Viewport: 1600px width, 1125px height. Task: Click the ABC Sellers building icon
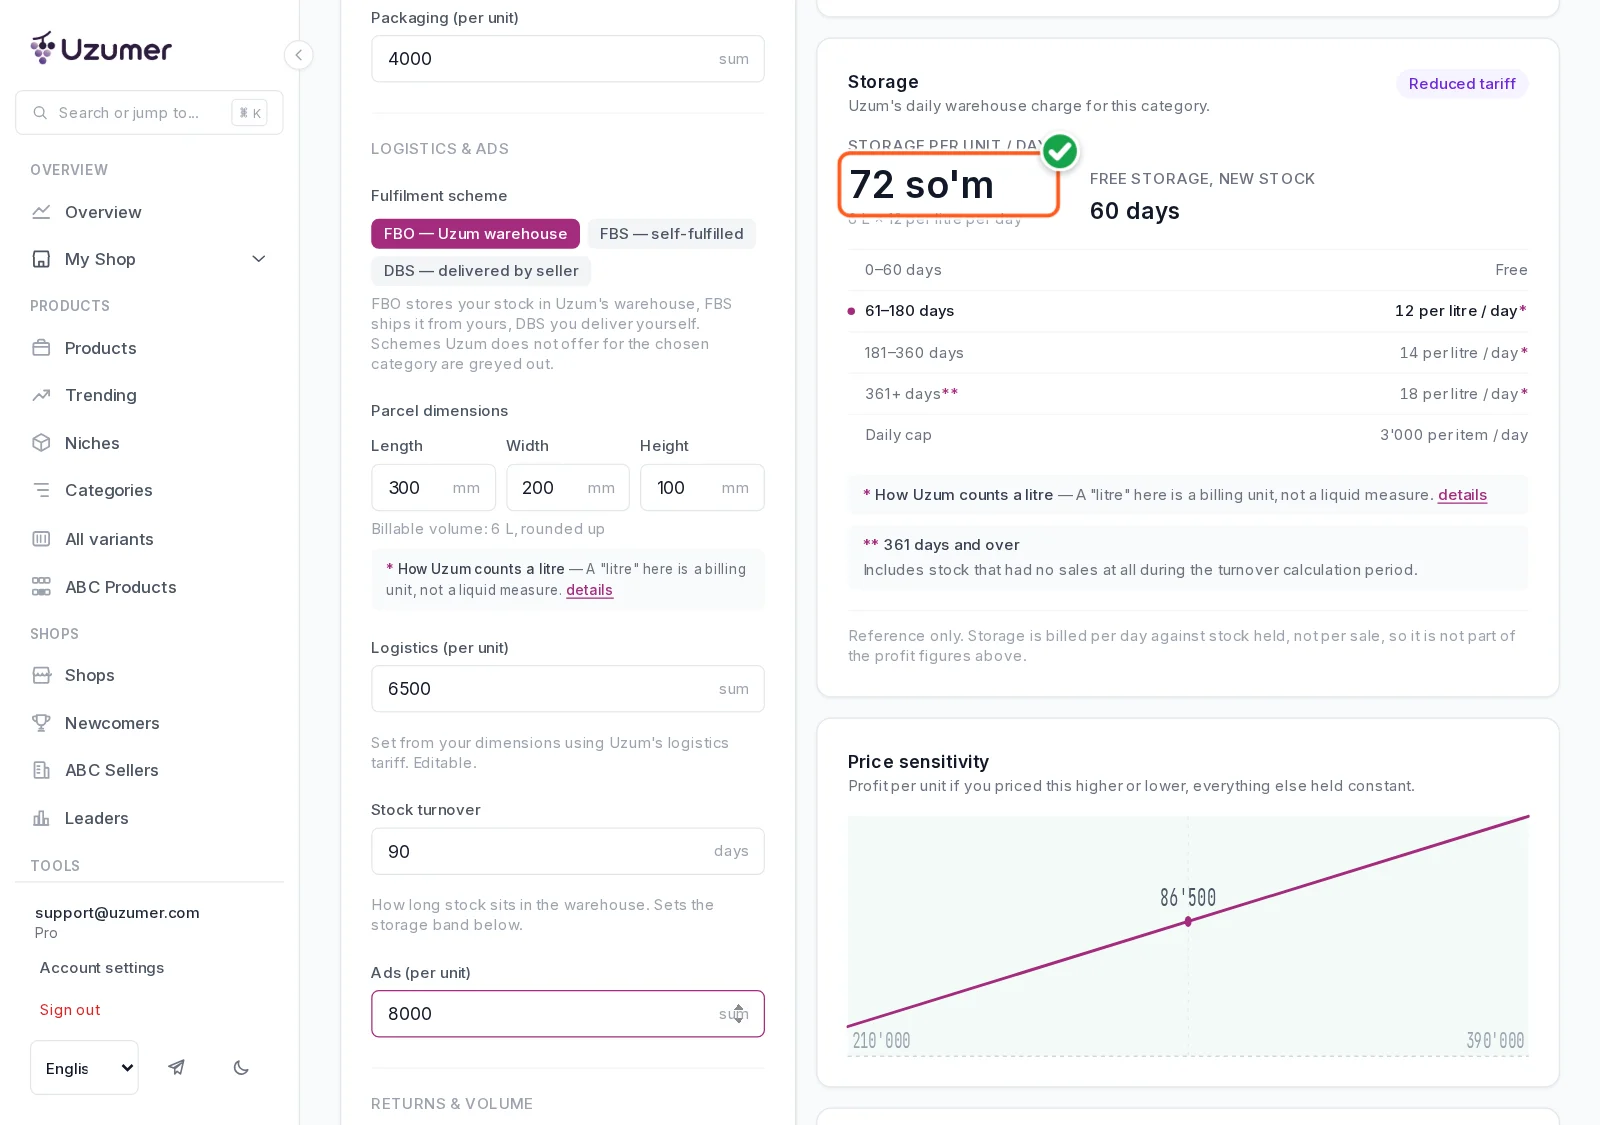pyautogui.click(x=41, y=770)
